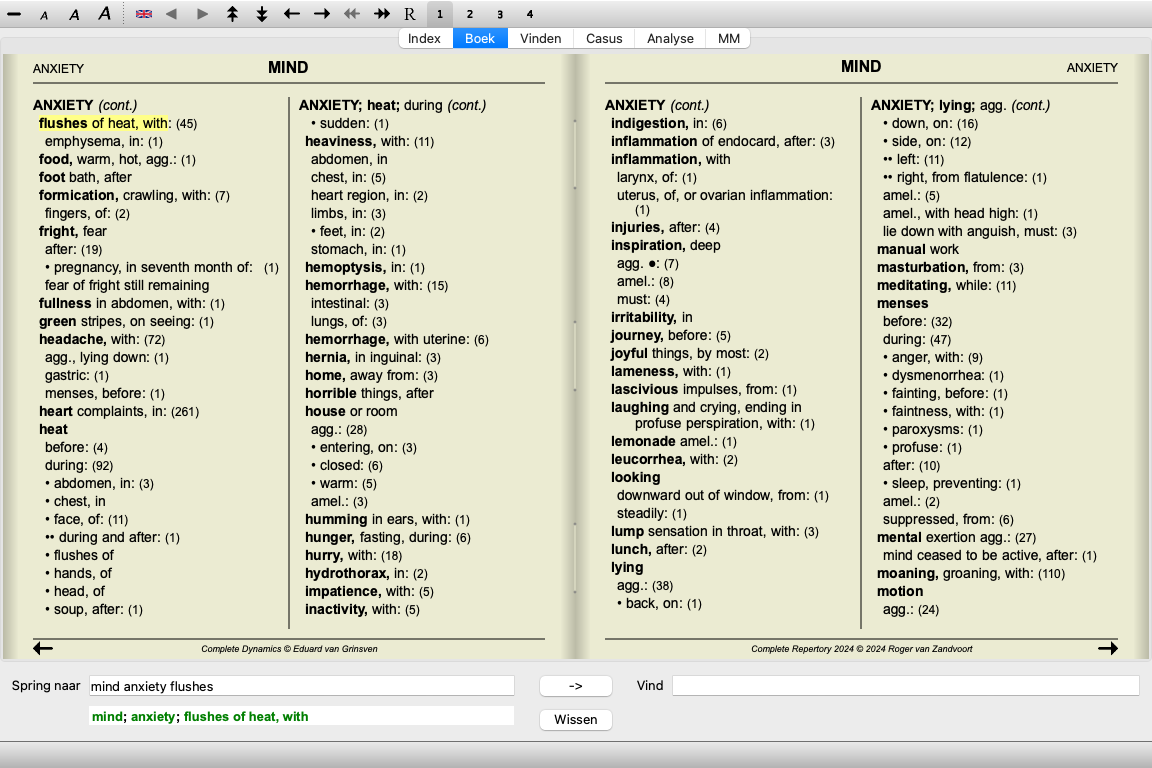This screenshot has width=1152, height=768.
Task: Click the smallest text size A icon
Action: pyautogui.click(x=44, y=15)
